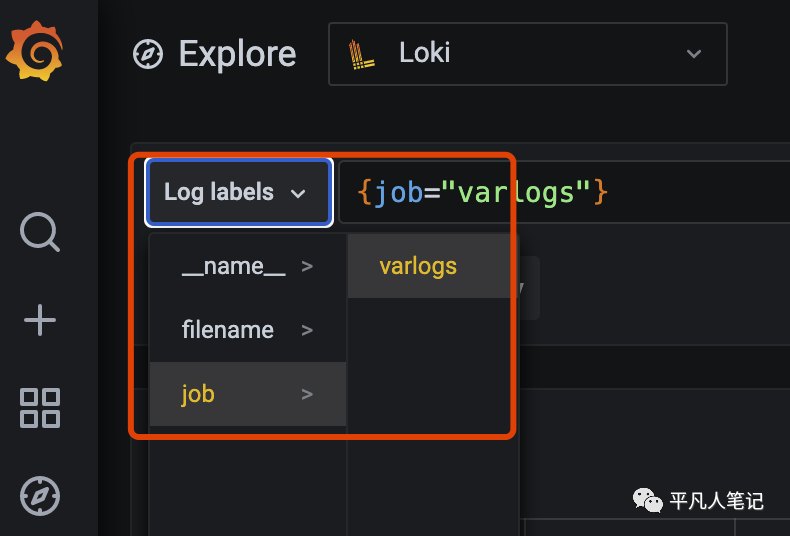The height and width of the screenshot is (536, 790).
Task: Click the Create plus icon in sidebar
Action: [x=40, y=320]
